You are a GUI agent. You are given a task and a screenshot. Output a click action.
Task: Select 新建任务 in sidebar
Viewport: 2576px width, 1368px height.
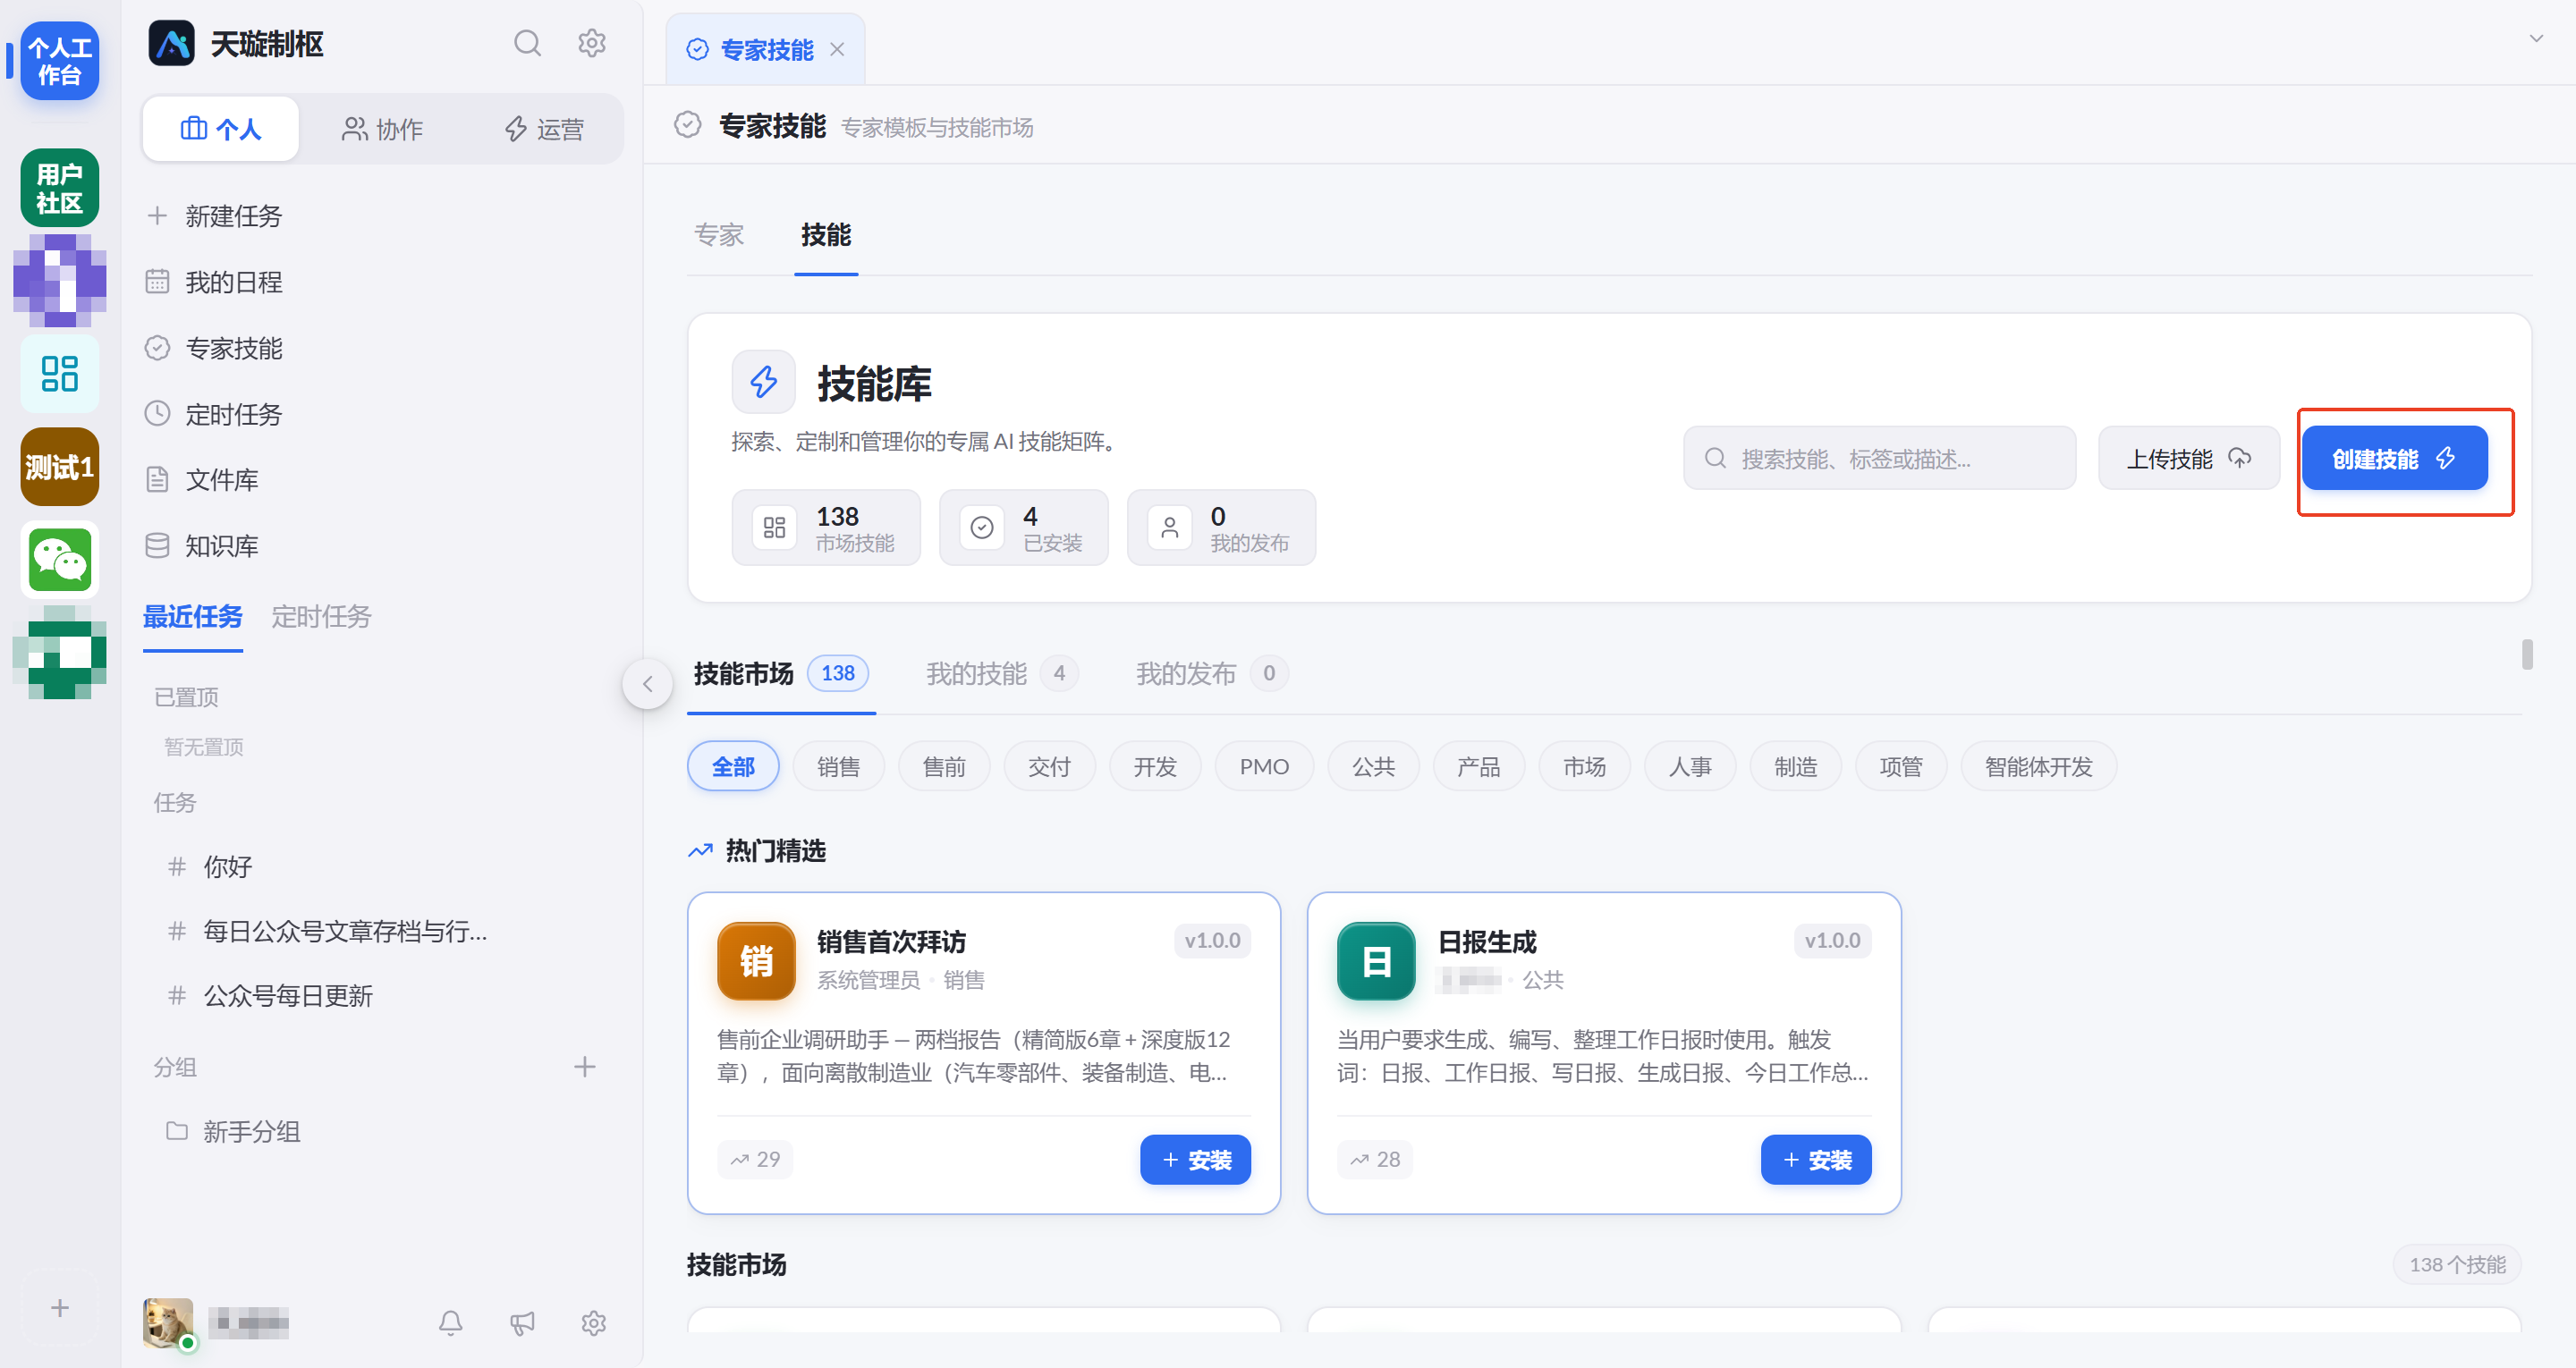coord(382,216)
